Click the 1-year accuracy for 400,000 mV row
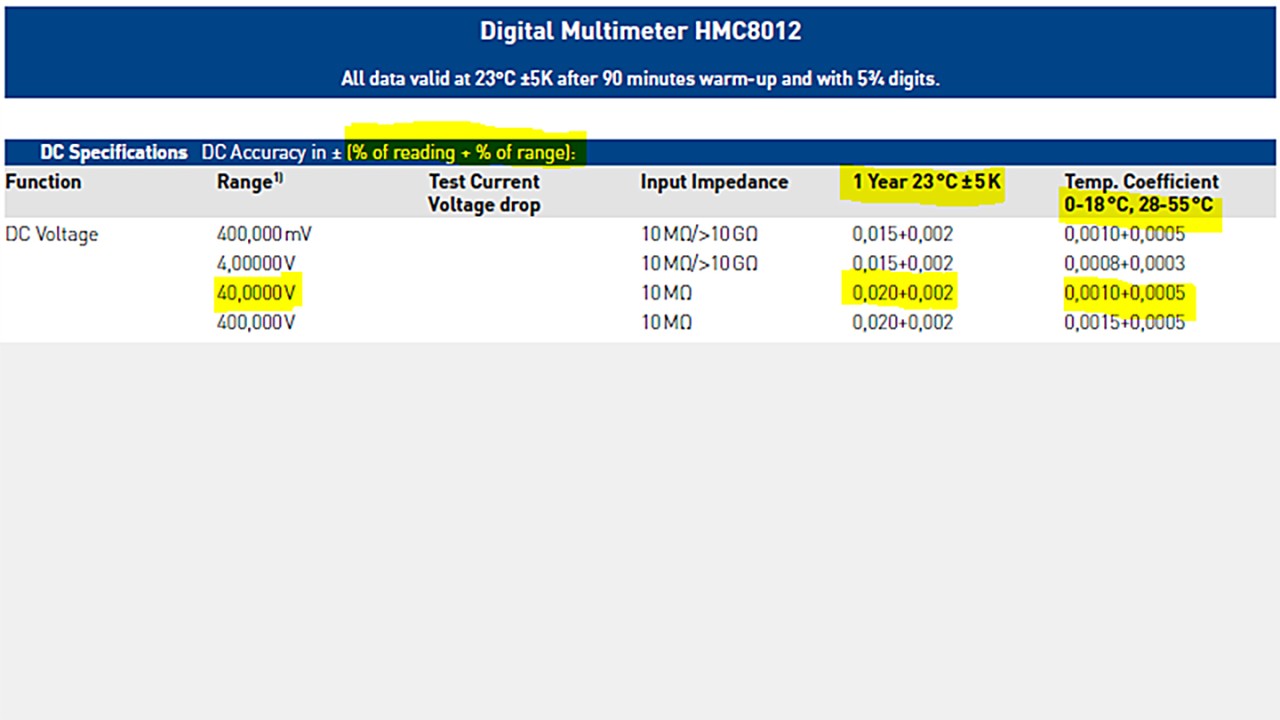Image resolution: width=1280 pixels, height=720 pixels. tap(903, 234)
